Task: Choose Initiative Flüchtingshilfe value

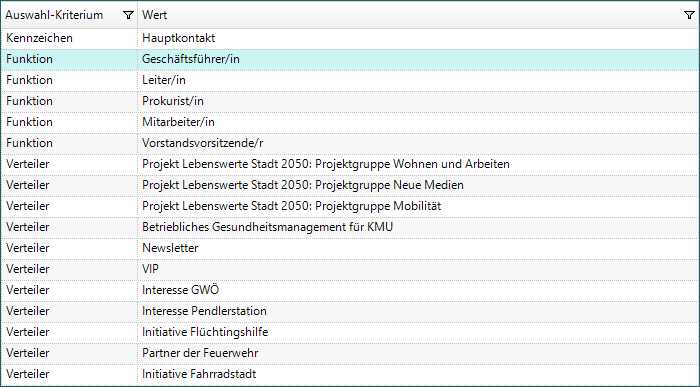Action: pyautogui.click(x=418, y=332)
